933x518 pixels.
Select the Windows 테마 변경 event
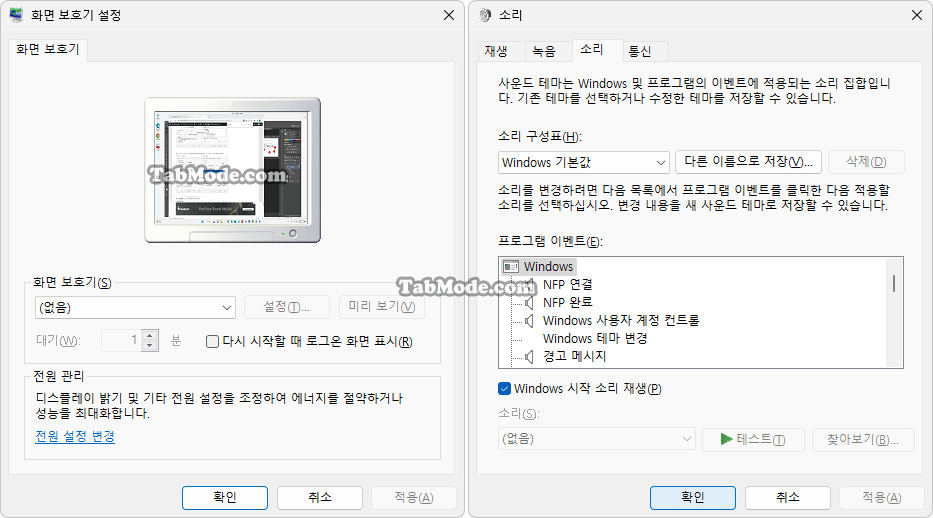[x=595, y=338]
